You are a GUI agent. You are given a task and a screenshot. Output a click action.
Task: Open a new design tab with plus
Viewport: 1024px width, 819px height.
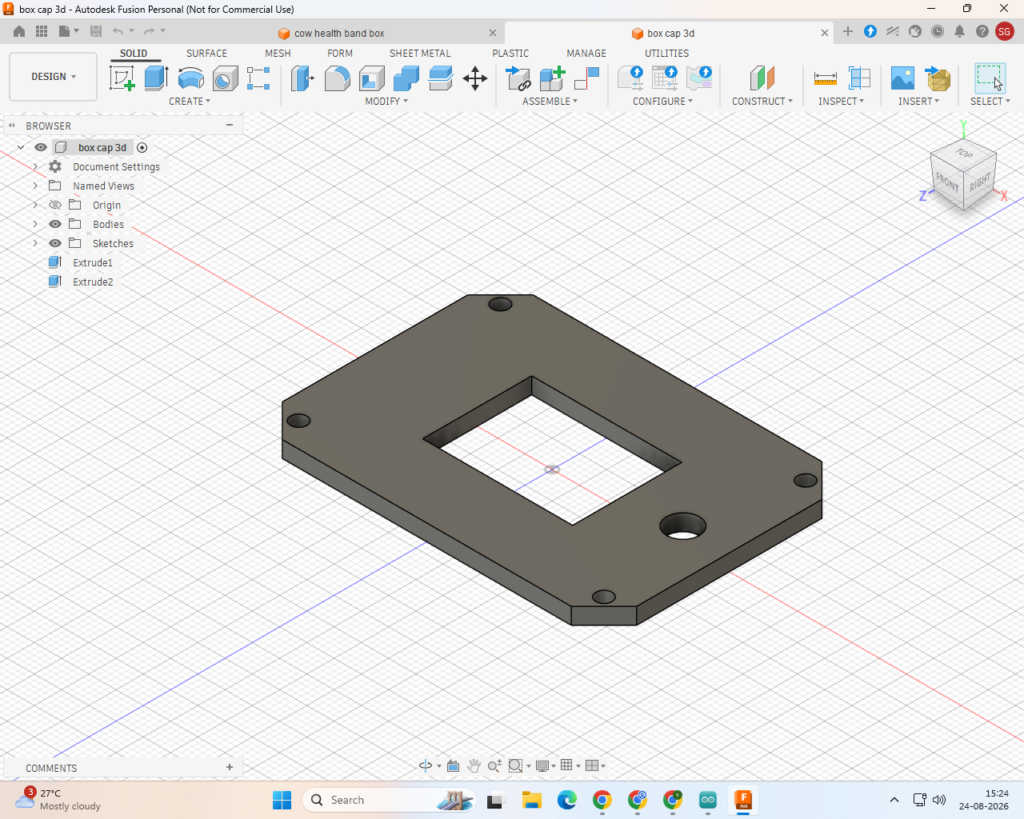tap(848, 31)
